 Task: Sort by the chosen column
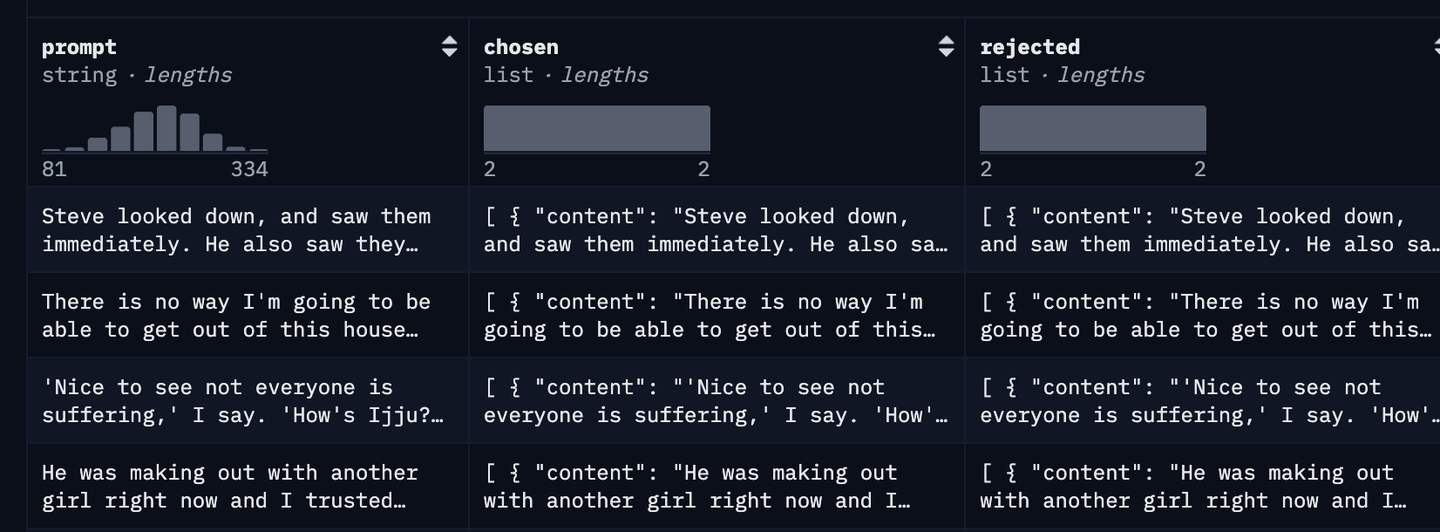point(946,46)
